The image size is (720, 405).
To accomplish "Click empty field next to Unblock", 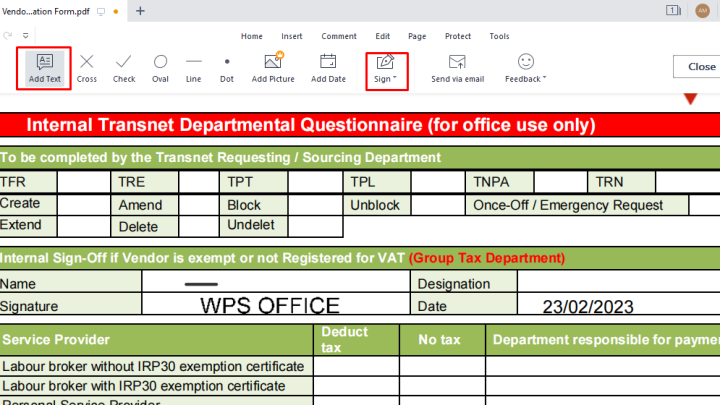I will click(x=438, y=204).
